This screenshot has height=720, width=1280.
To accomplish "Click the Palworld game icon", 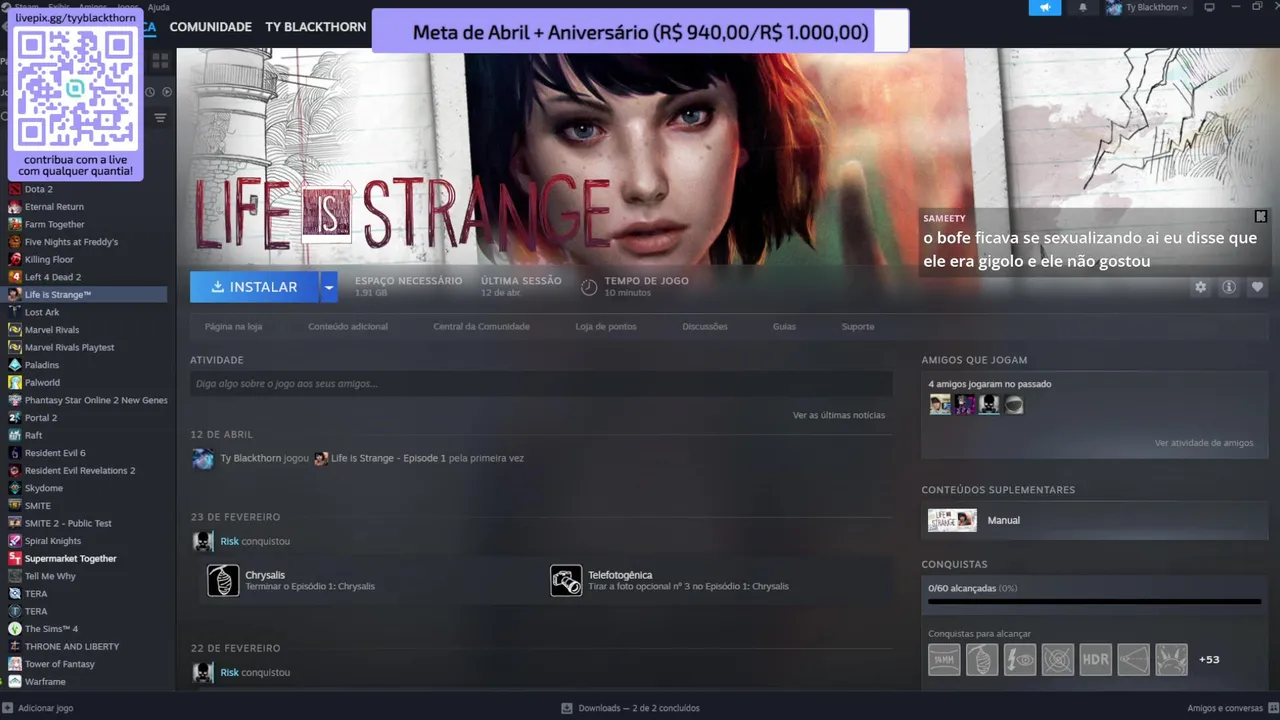I will click(15, 382).
